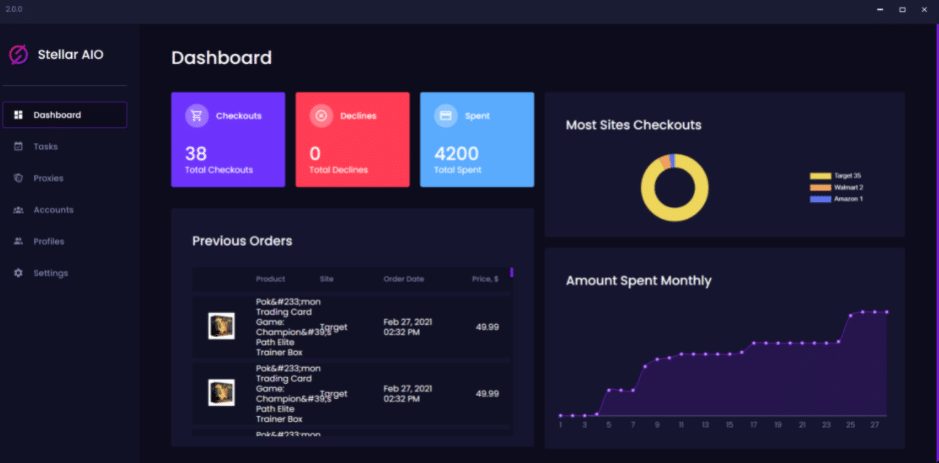Screen dimensions: 939x463
Task: Click the Most Sites Checkouts heading
Action: 634,125
